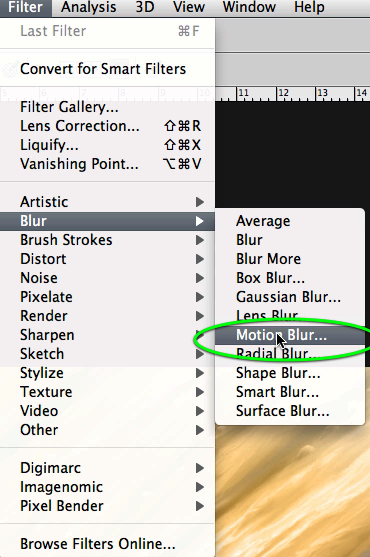The width and height of the screenshot is (370, 557).
Task: Expand the Pixel Bender submenu
Action: point(107,506)
